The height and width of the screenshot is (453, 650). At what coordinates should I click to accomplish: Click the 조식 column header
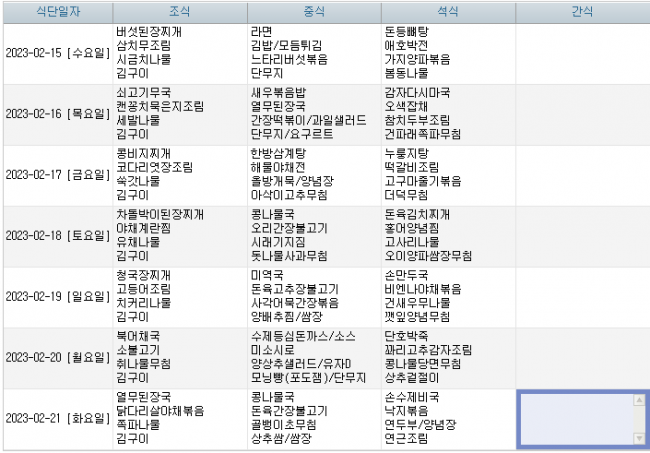click(179, 11)
